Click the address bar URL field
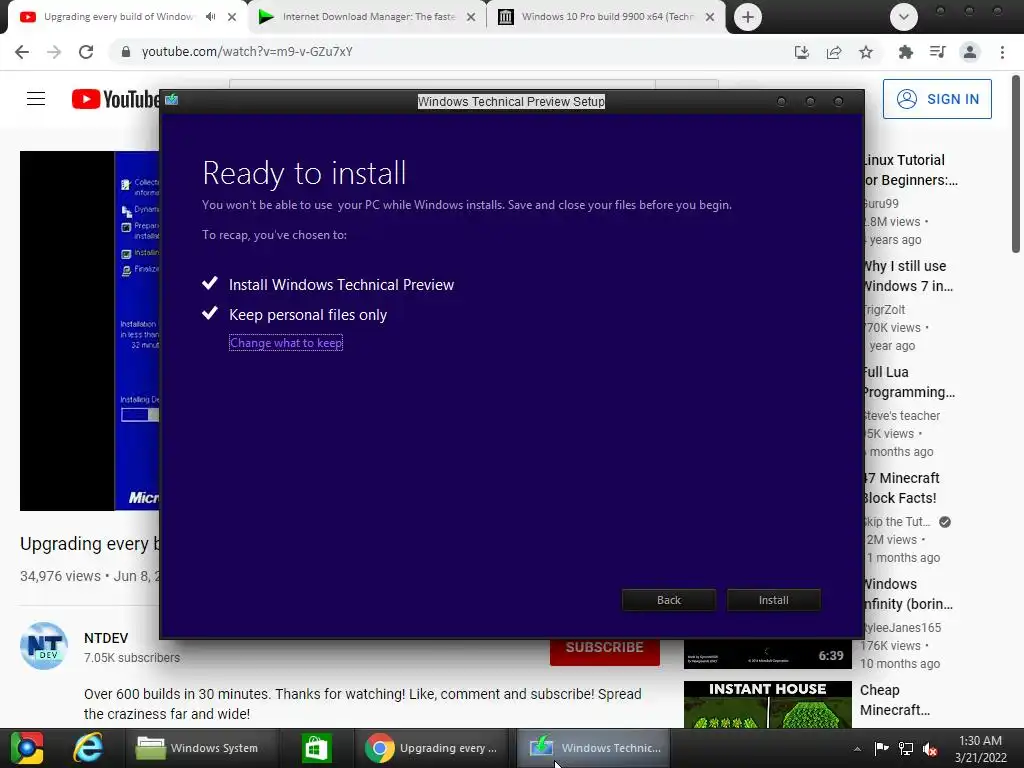Viewport: 1024px width, 768px height. point(451,52)
